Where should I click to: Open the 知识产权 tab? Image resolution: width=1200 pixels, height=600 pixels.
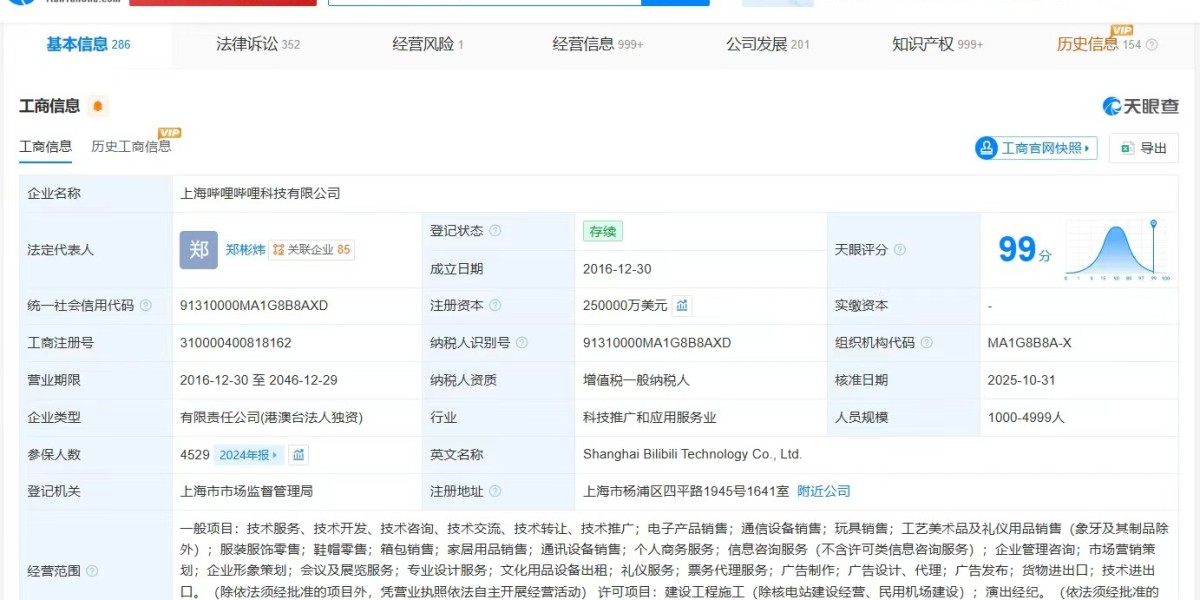click(937, 44)
